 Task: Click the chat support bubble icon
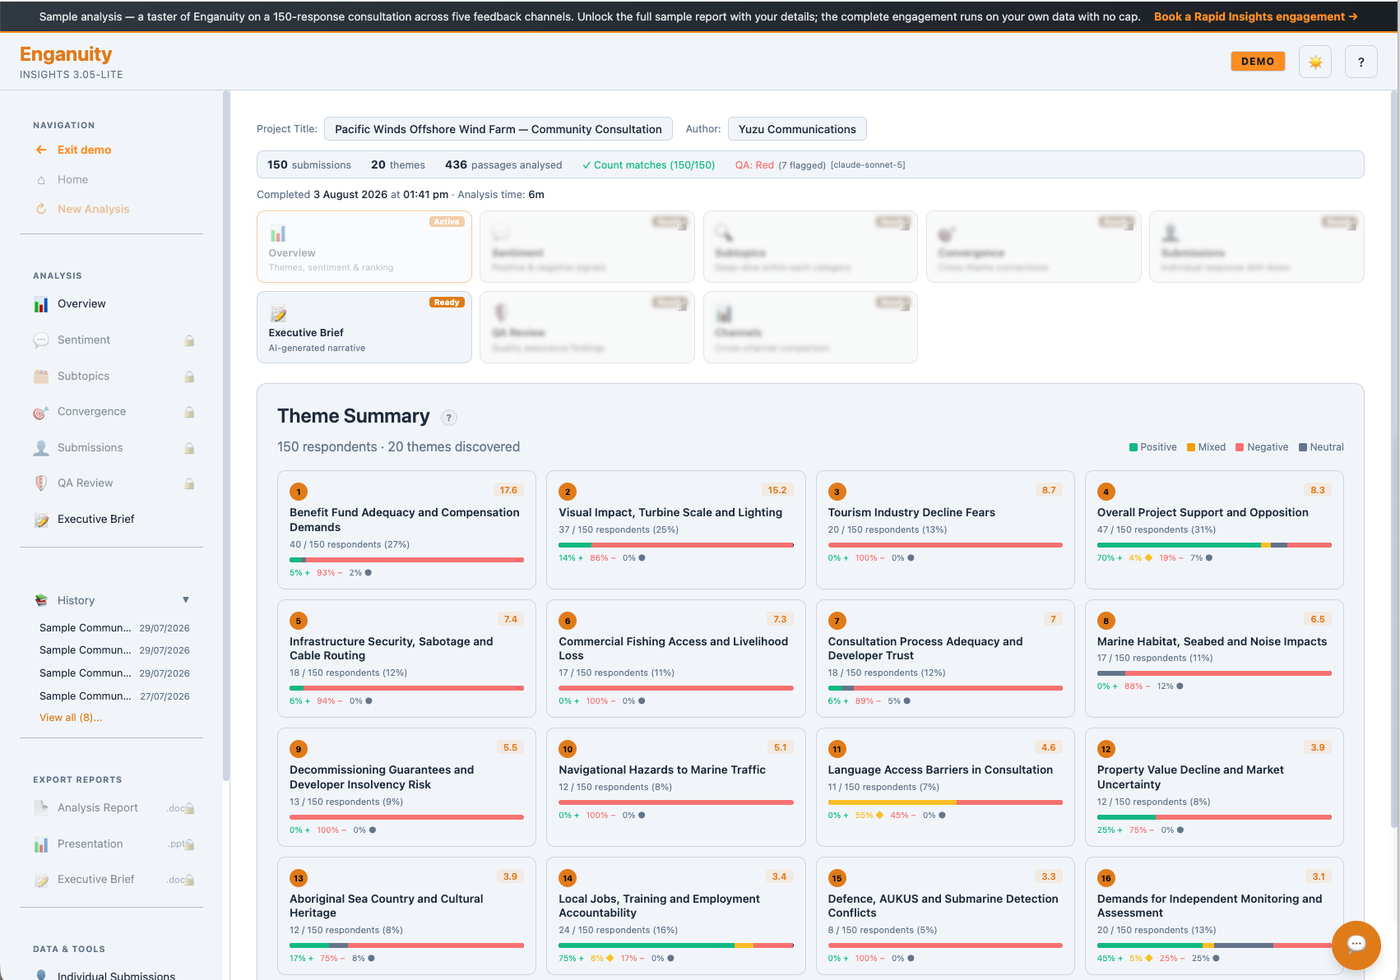1356,944
